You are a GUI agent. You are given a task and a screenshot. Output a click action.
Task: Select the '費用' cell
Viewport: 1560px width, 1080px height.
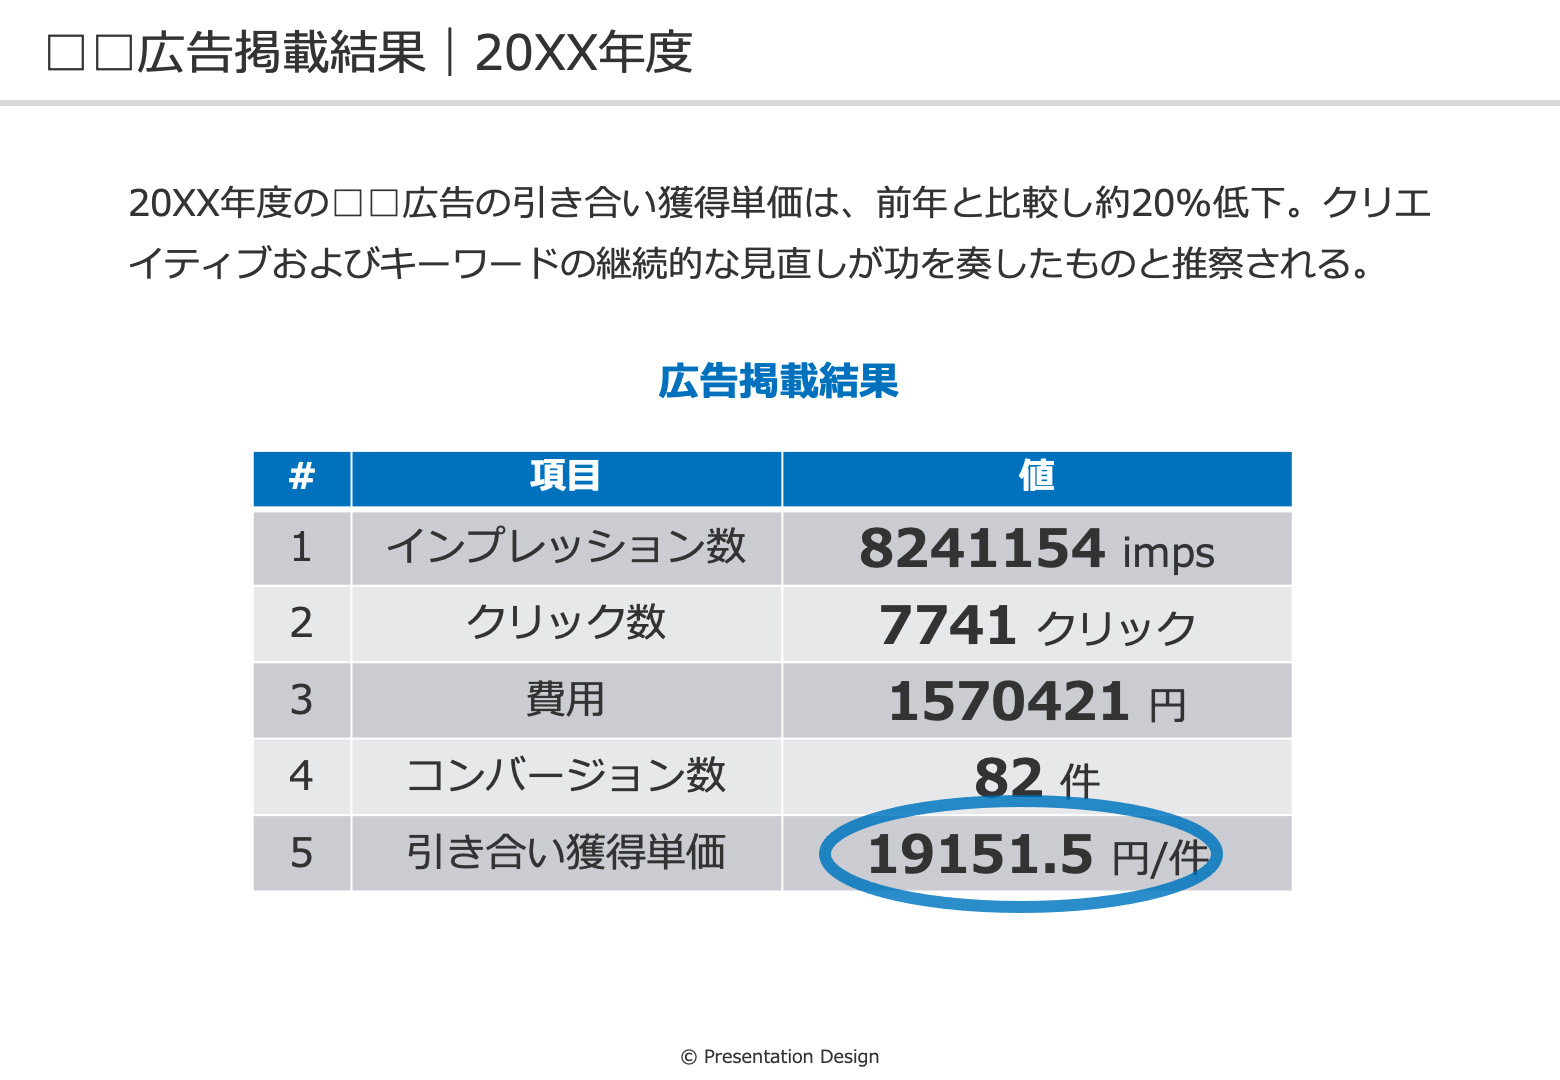coord(566,700)
